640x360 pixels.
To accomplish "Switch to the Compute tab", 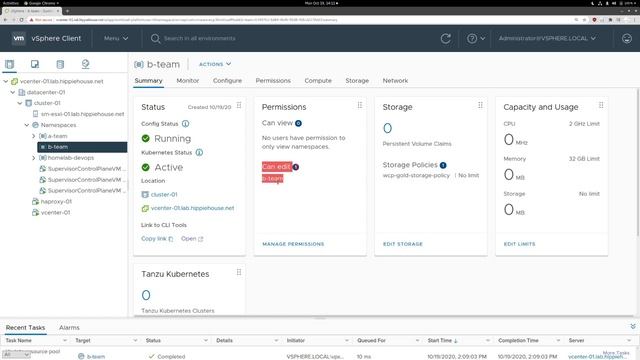I will pos(318,81).
